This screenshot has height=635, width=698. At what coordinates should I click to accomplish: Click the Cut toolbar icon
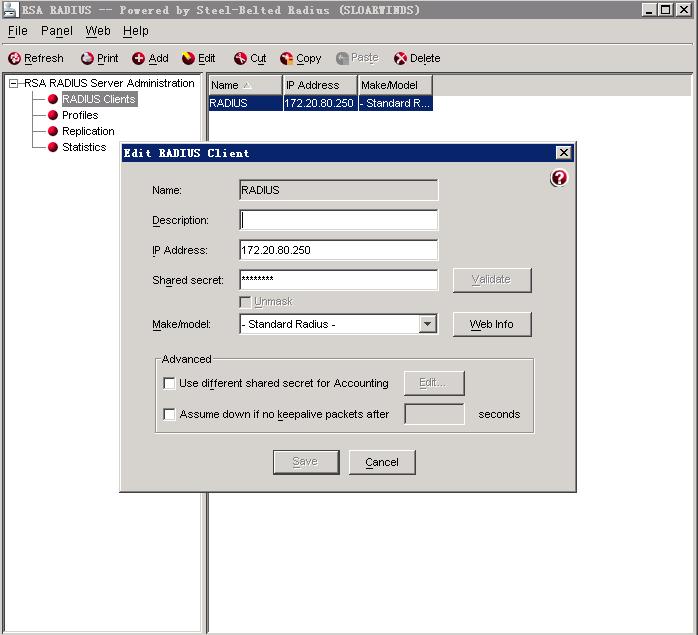point(240,58)
